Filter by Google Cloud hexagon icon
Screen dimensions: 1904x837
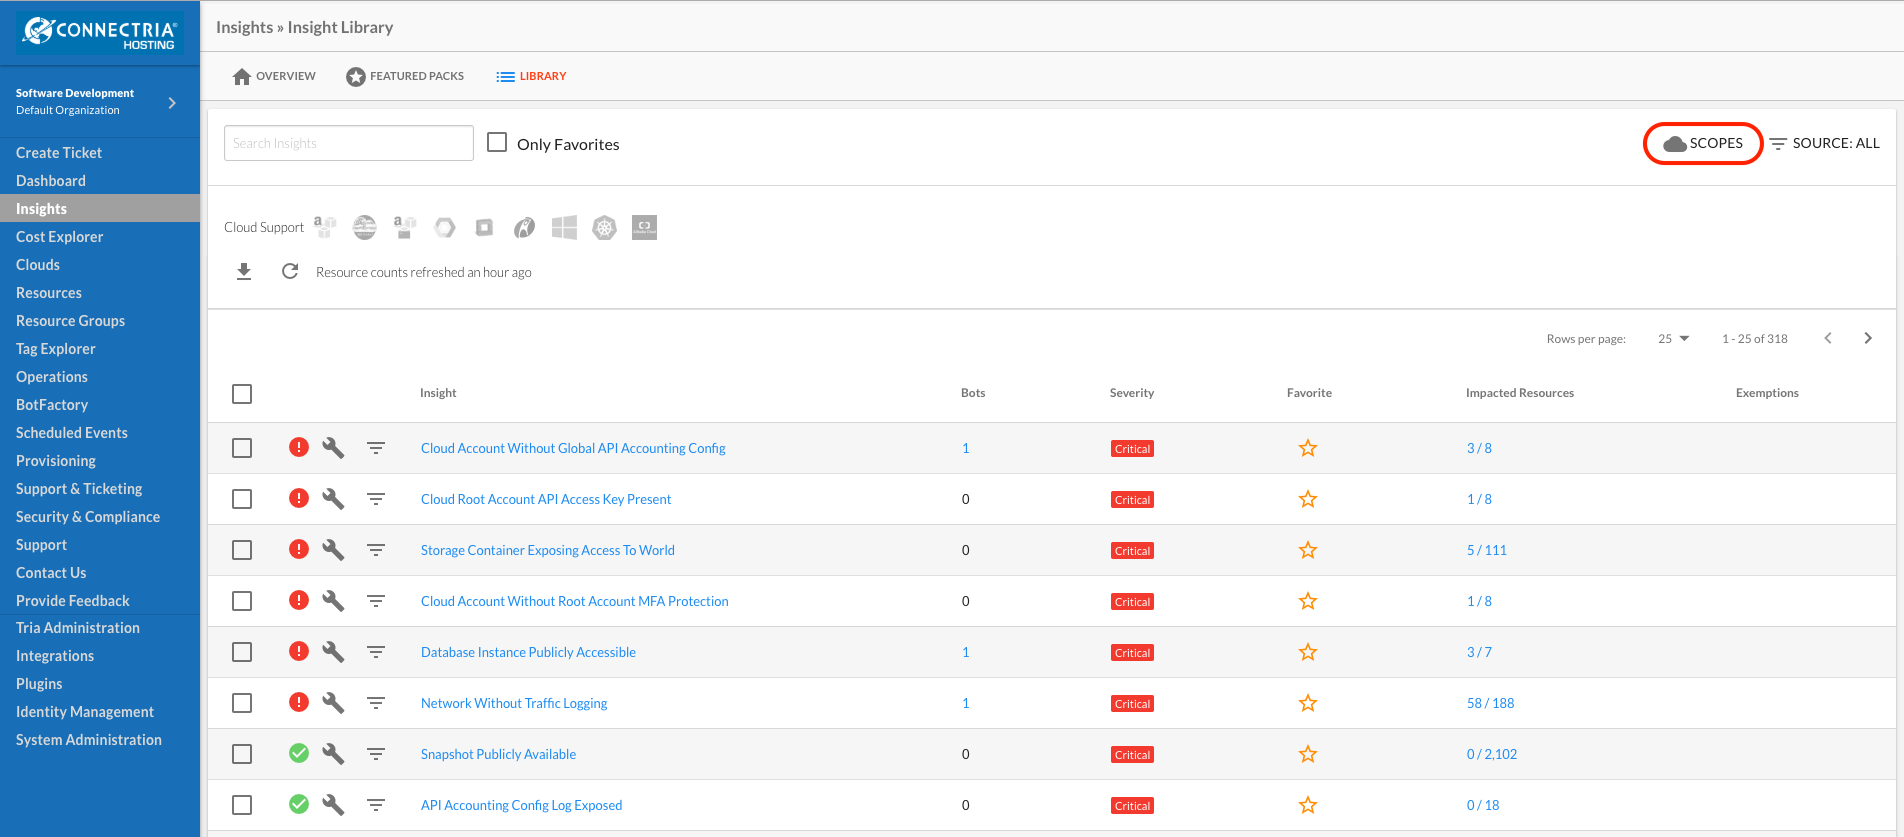point(445,228)
